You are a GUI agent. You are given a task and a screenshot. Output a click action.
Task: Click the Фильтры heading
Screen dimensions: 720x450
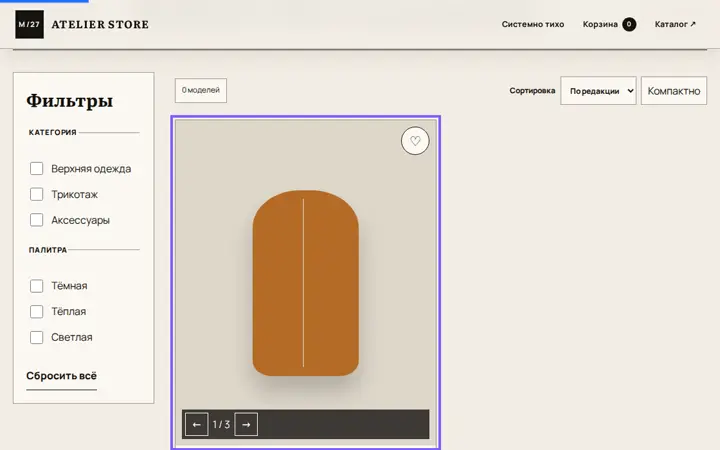pyautogui.click(x=69, y=101)
